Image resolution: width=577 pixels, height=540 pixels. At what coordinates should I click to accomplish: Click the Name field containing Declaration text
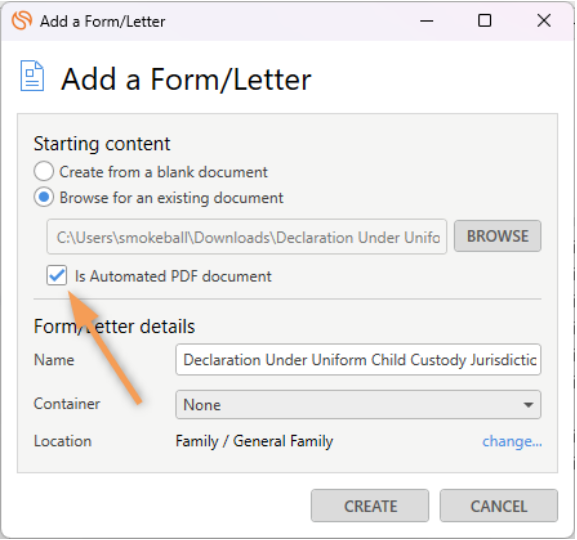coord(358,360)
